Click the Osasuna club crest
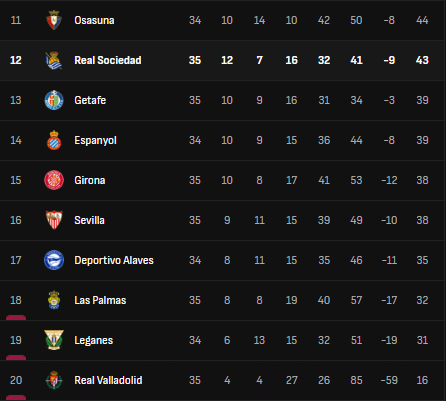Viewport: 446px width, 401px height. (x=54, y=20)
